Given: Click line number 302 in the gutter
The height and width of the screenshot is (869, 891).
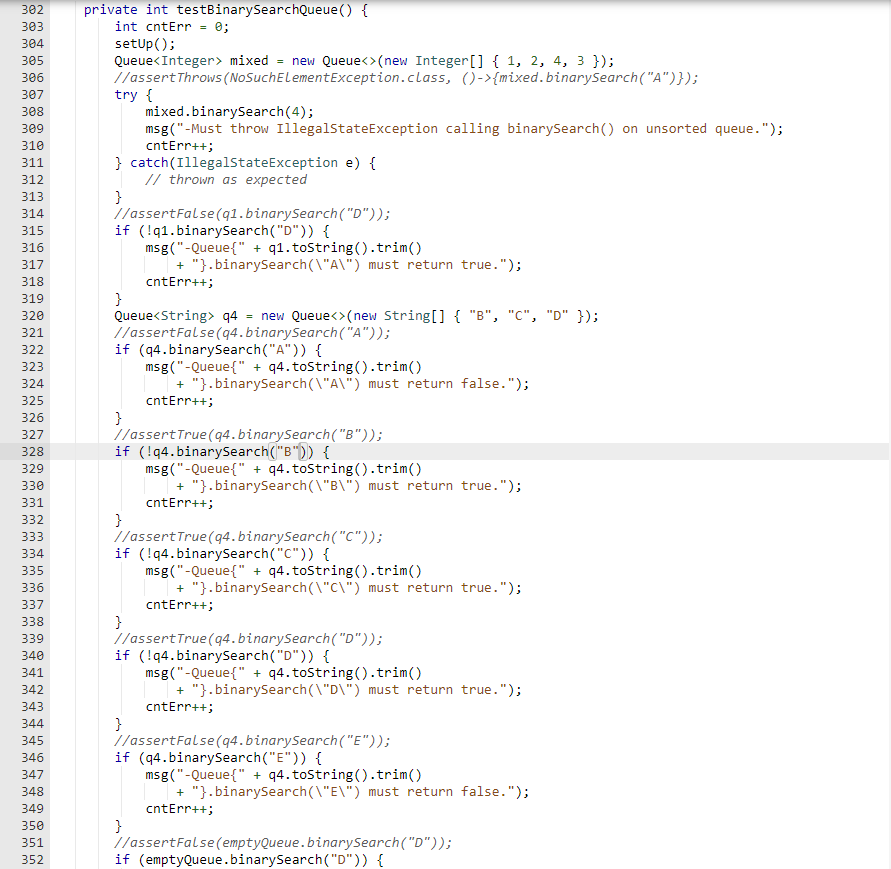Looking at the screenshot, I should (32, 9).
